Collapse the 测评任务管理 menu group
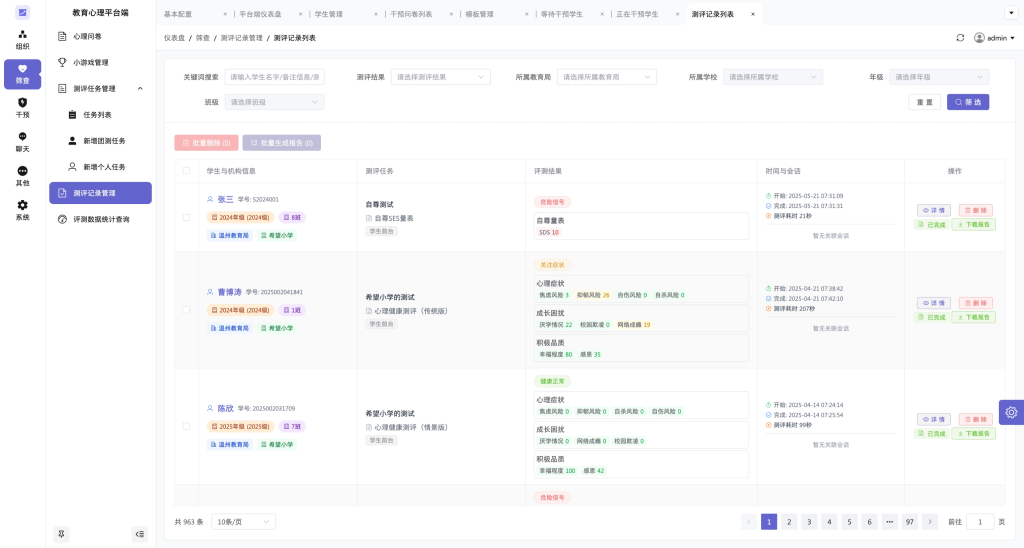This screenshot has width=1024, height=548. click(x=139, y=89)
